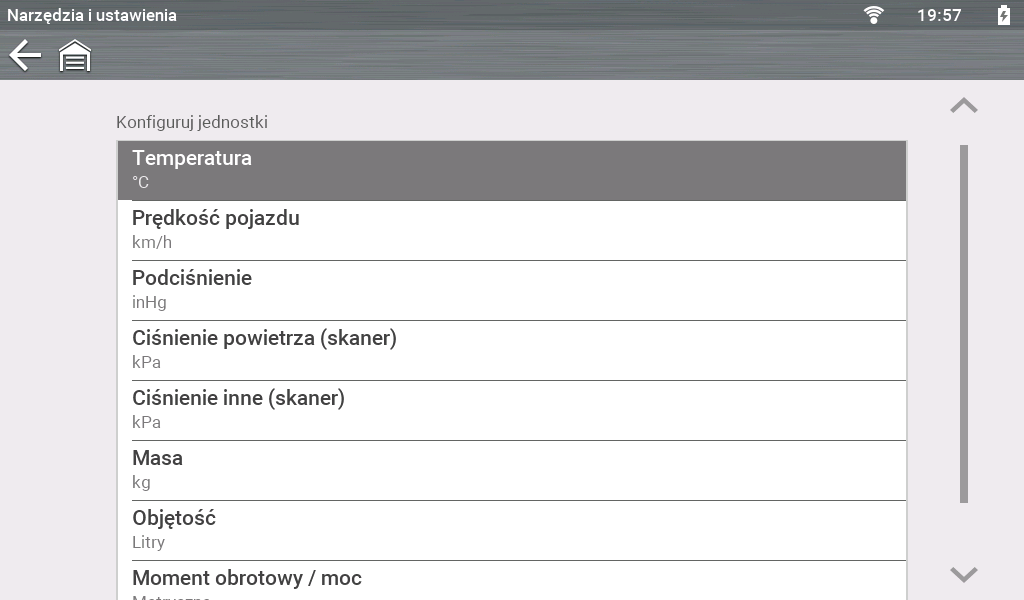Click the Wi-Fi status icon

[874, 15]
